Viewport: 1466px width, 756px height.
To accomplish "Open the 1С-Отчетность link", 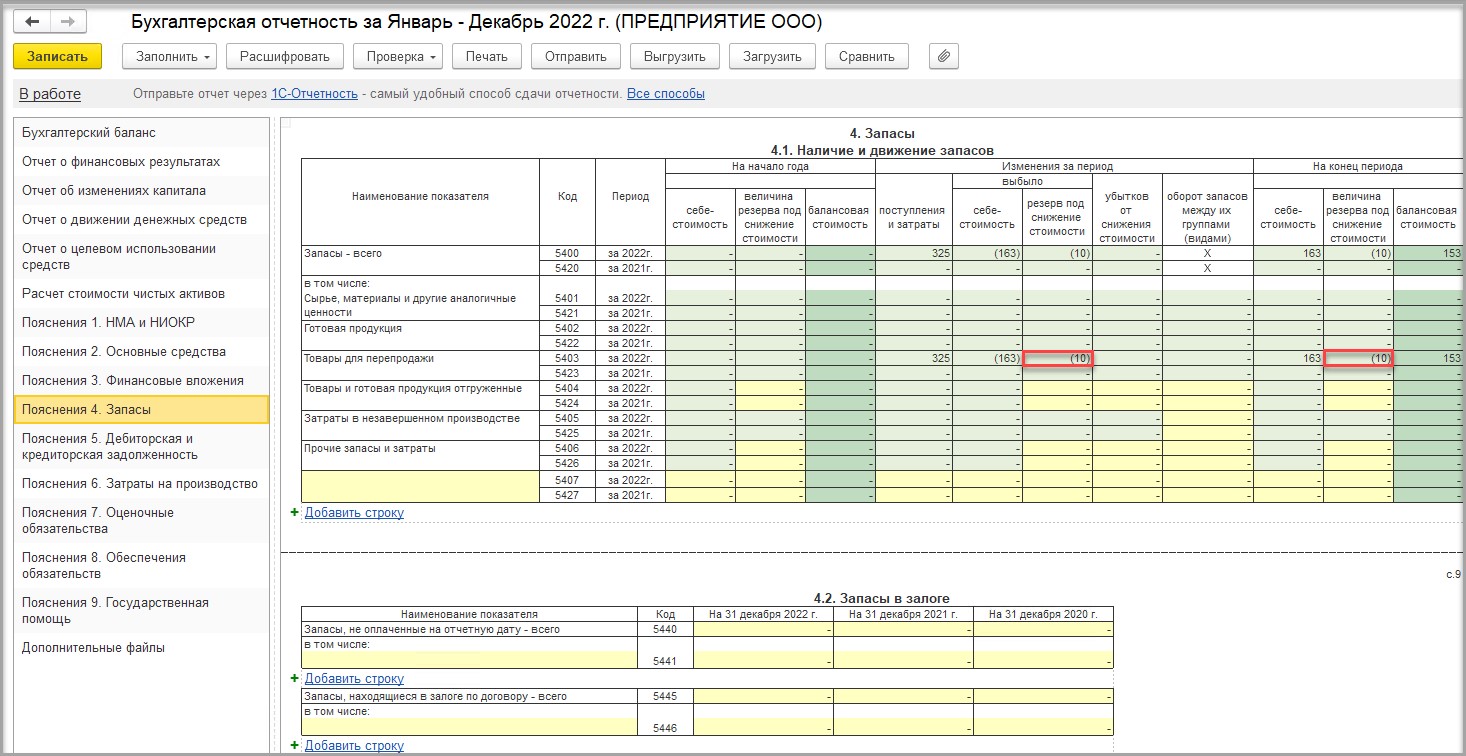I will click(x=314, y=94).
